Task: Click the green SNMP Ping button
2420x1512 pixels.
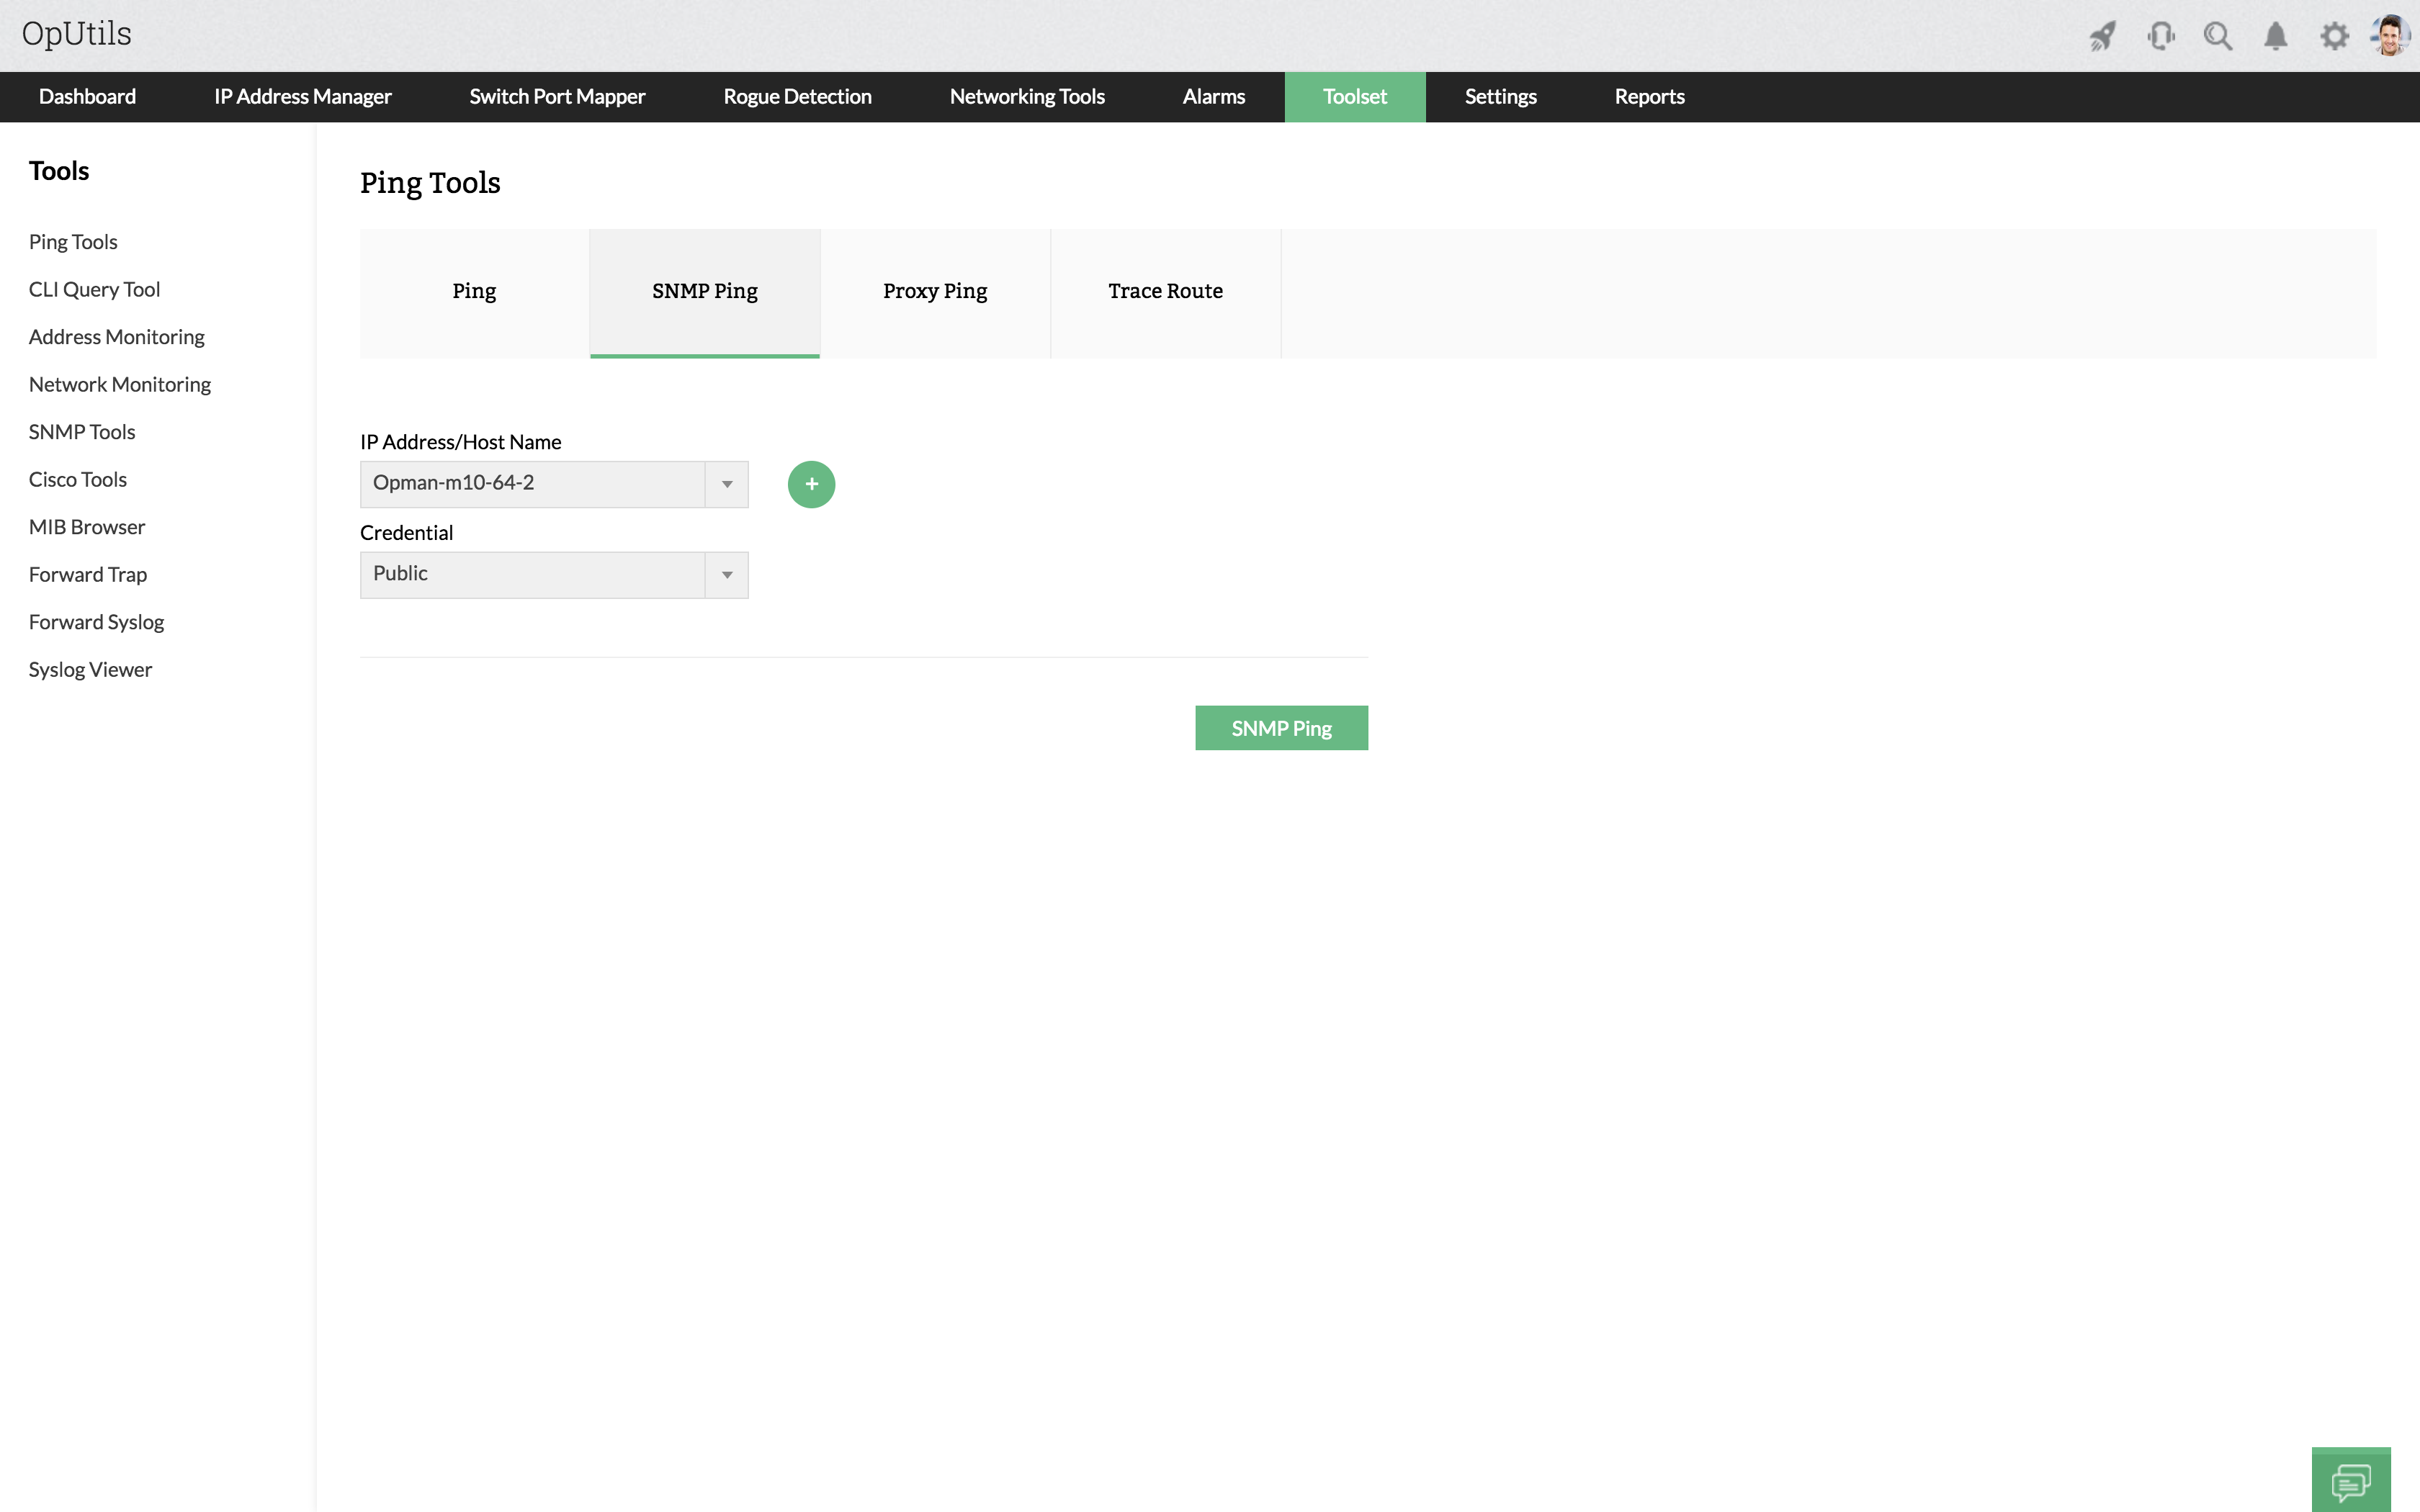Action: click(1281, 728)
